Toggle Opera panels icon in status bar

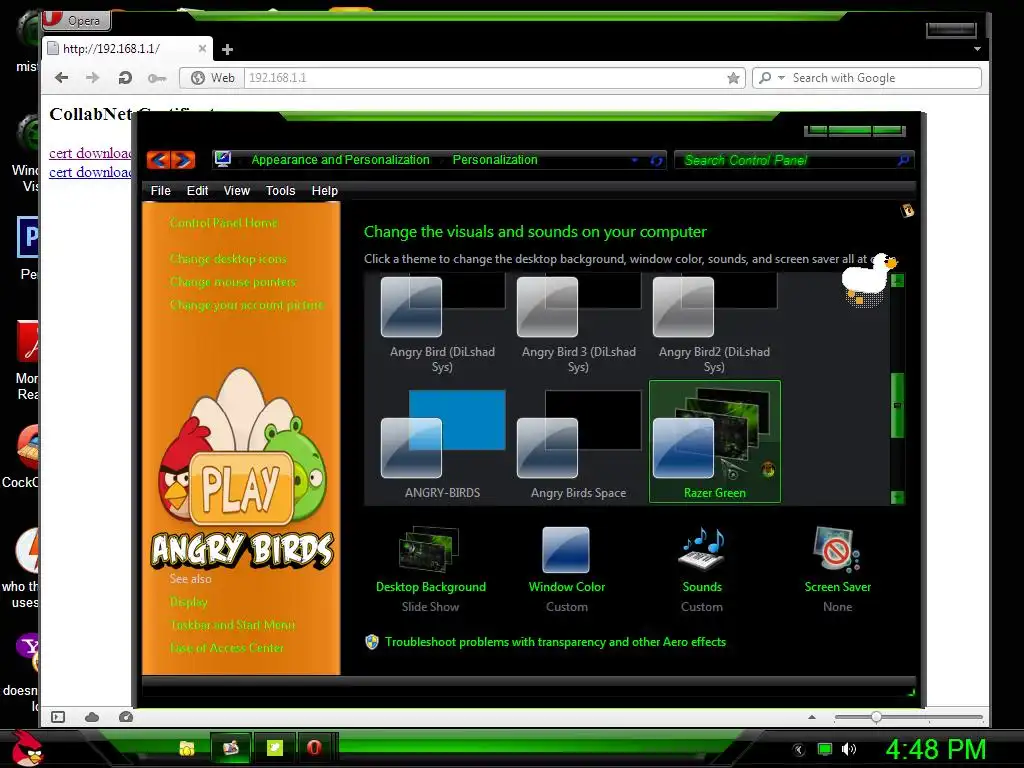58,717
